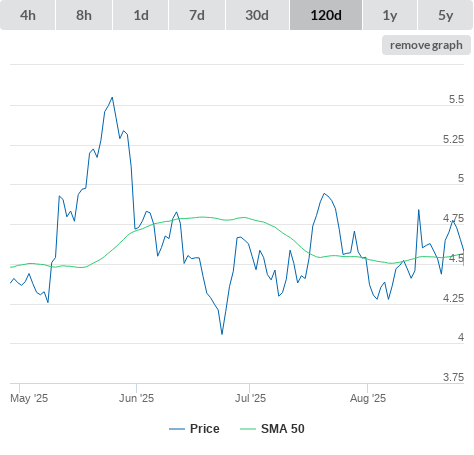Switch to the 5y range tab
Viewport: 474px width, 455px height.
point(445,15)
